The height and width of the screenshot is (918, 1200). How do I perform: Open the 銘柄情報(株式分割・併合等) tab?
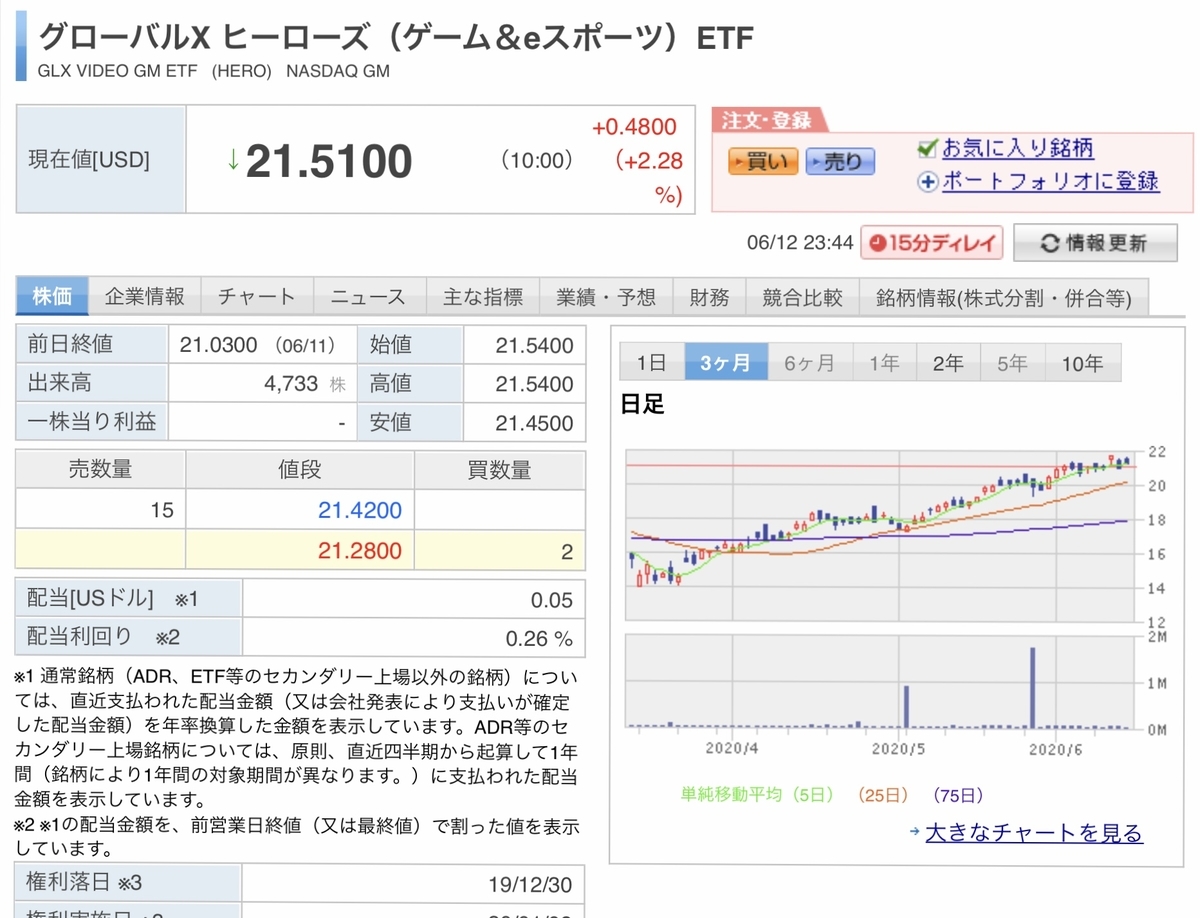click(x=1003, y=297)
